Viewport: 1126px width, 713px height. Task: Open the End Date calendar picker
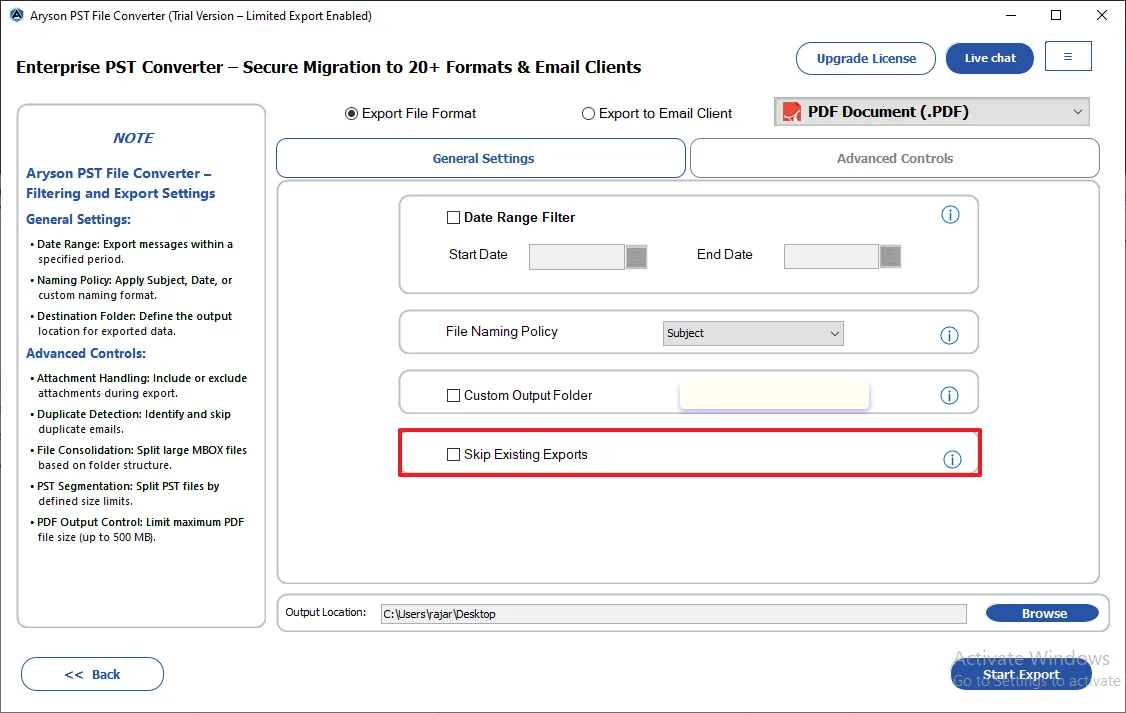tap(890, 256)
